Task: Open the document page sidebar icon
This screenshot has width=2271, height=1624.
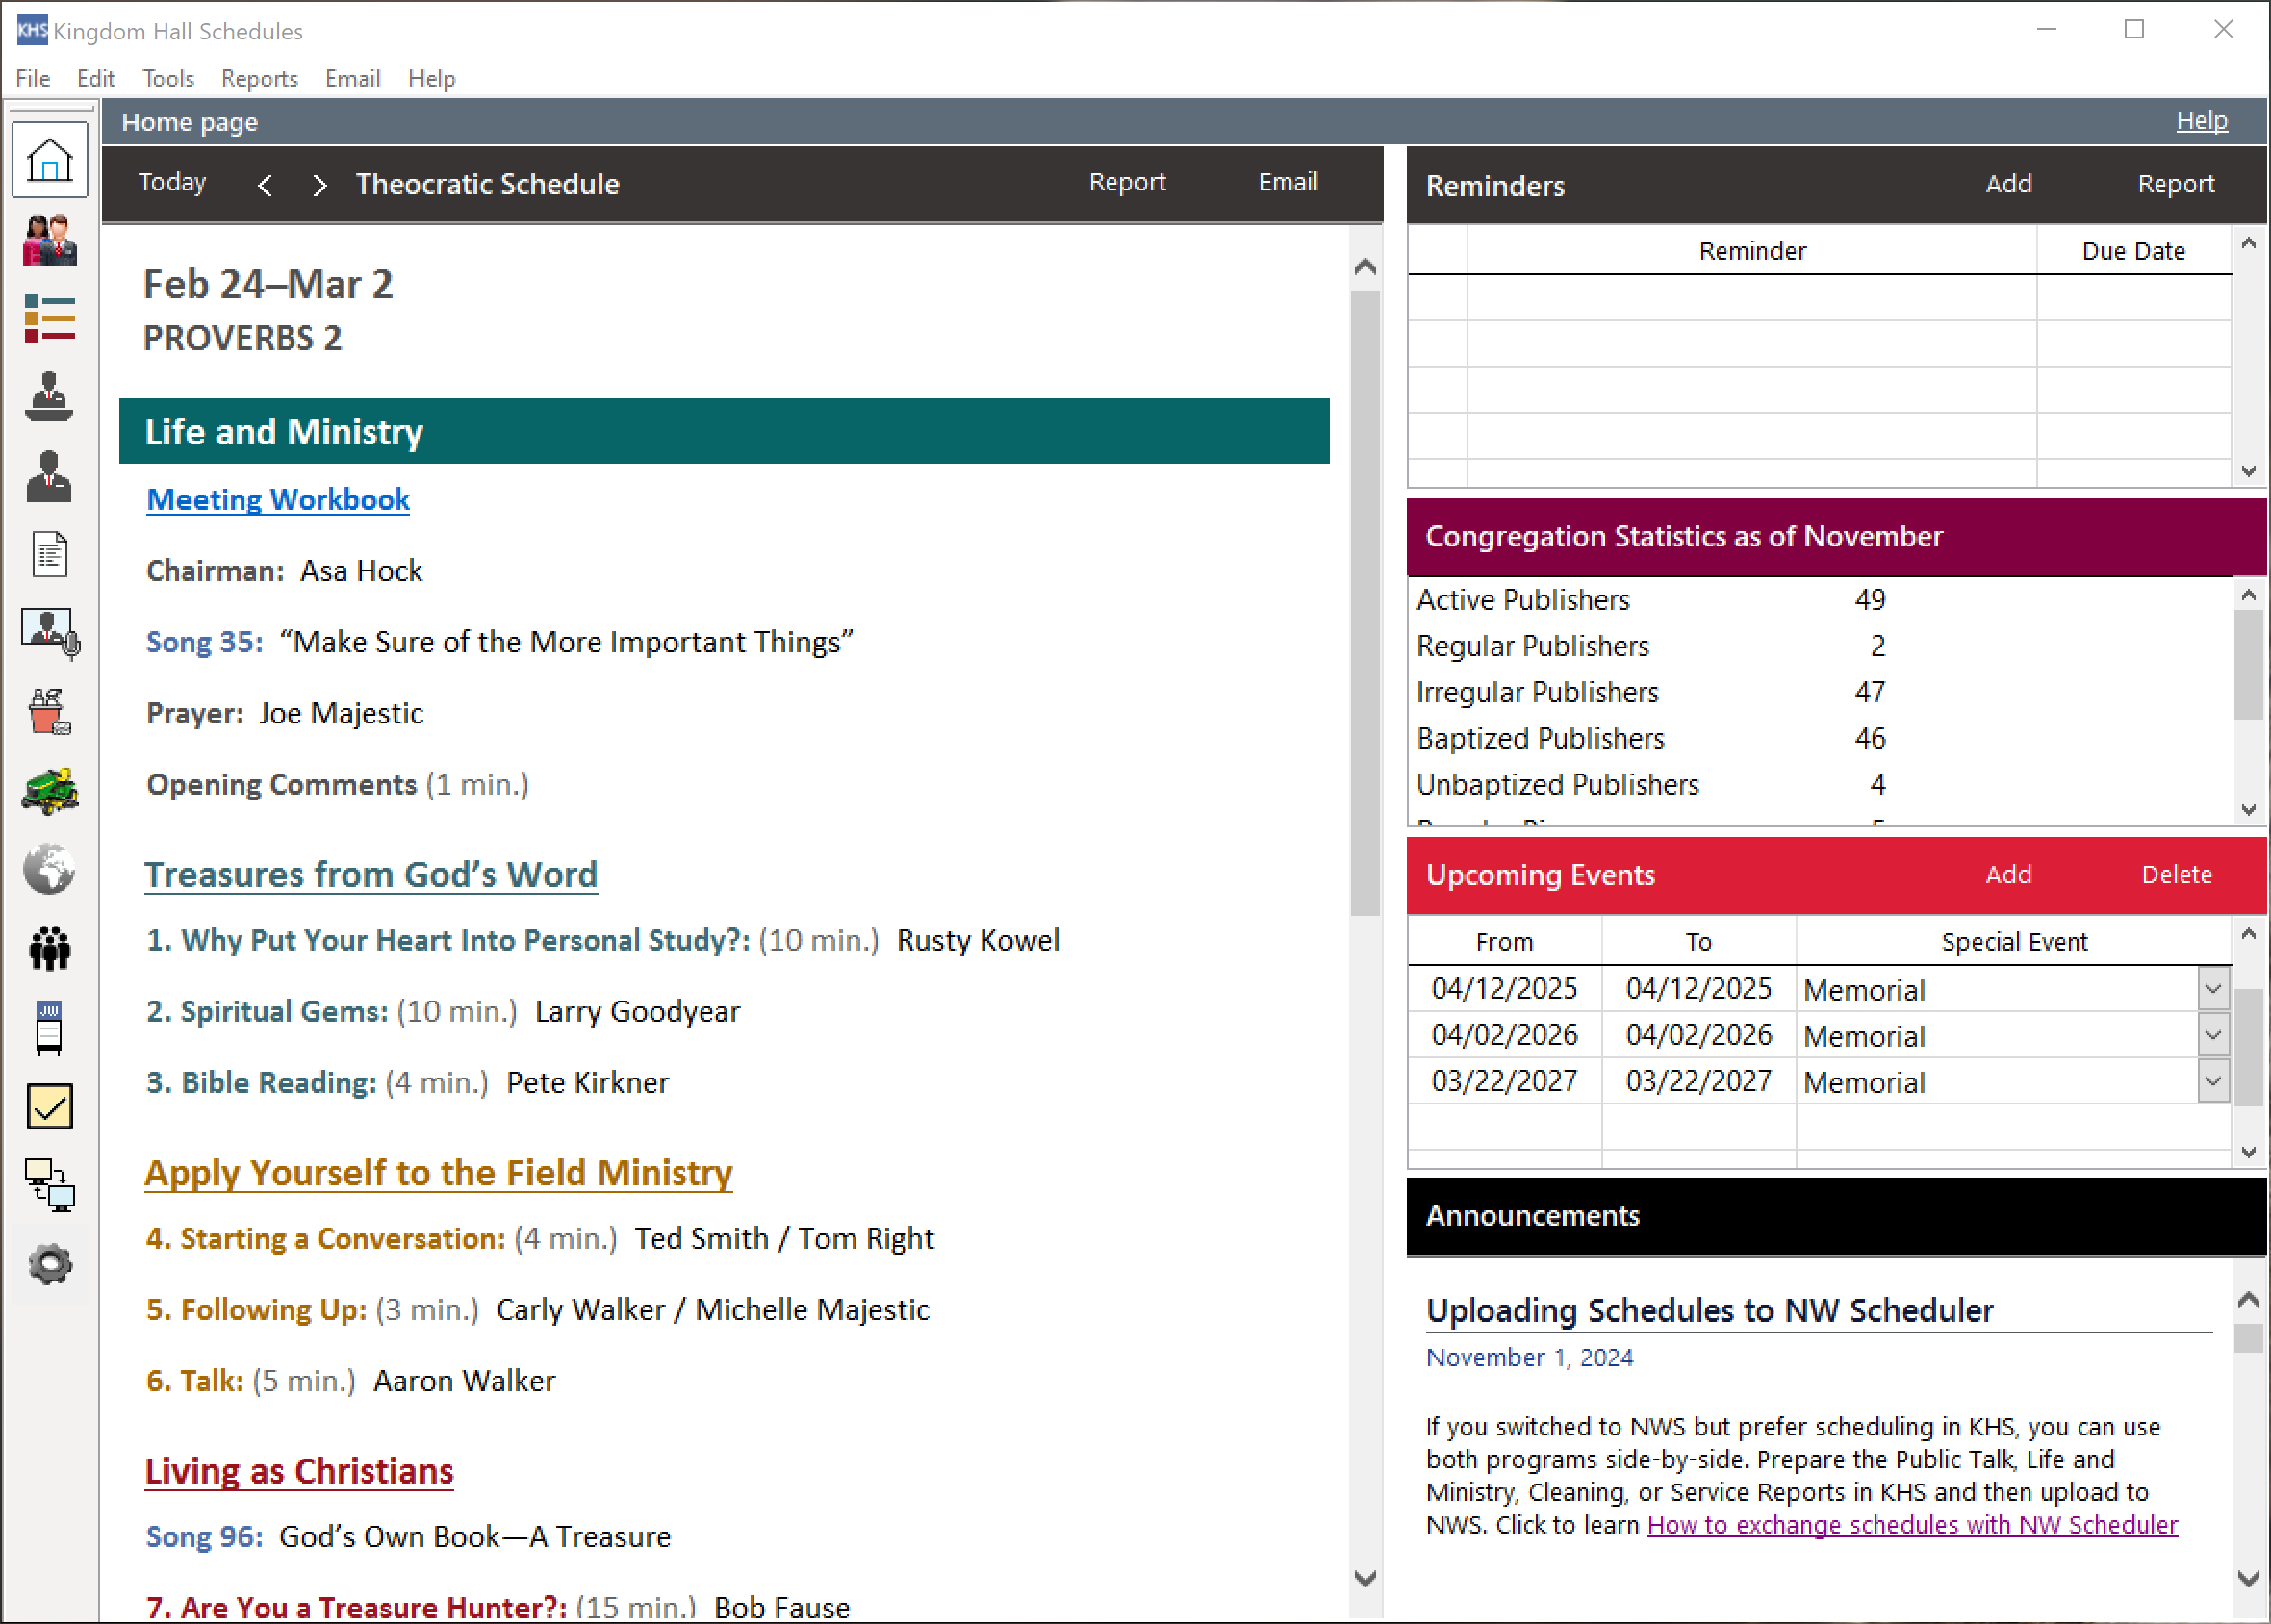Action: click(50, 555)
